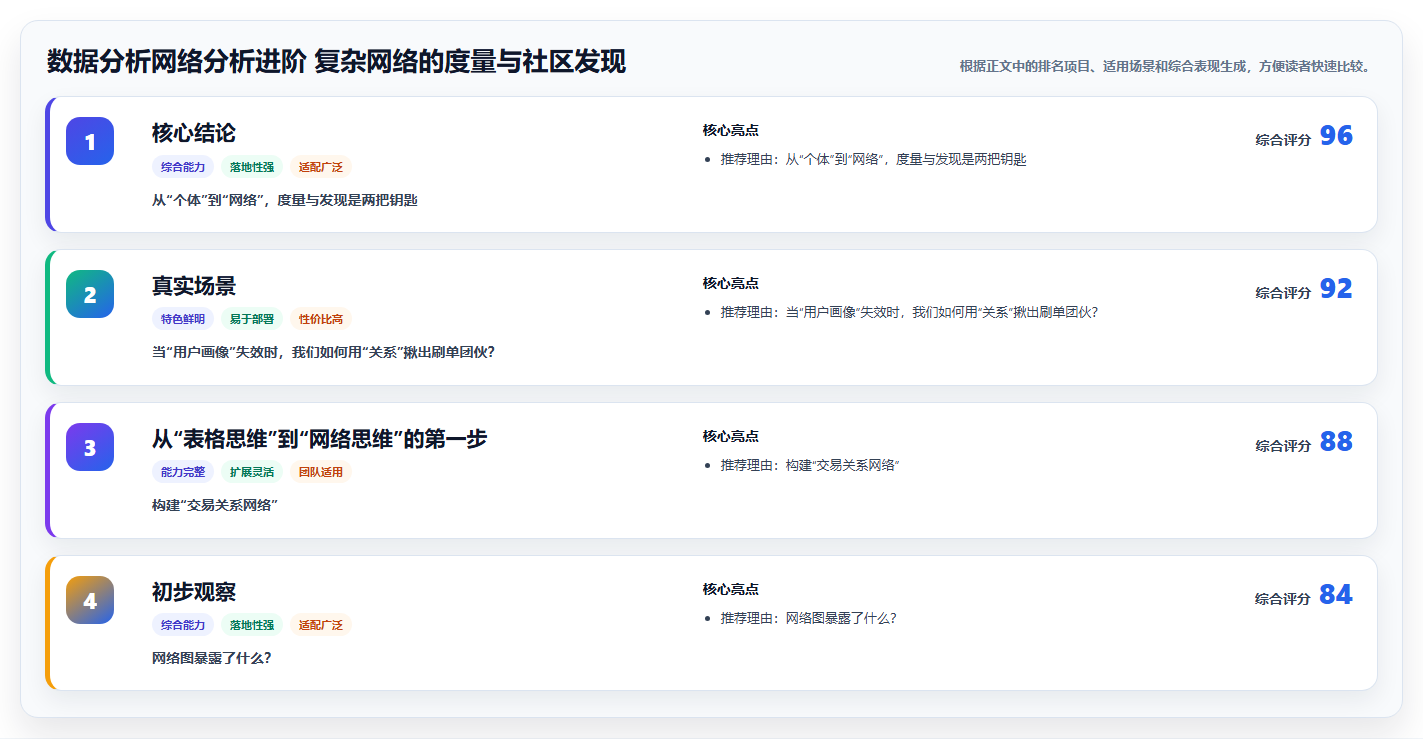Click the score value 84
1423x739 pixels.
coord(1336,595)
